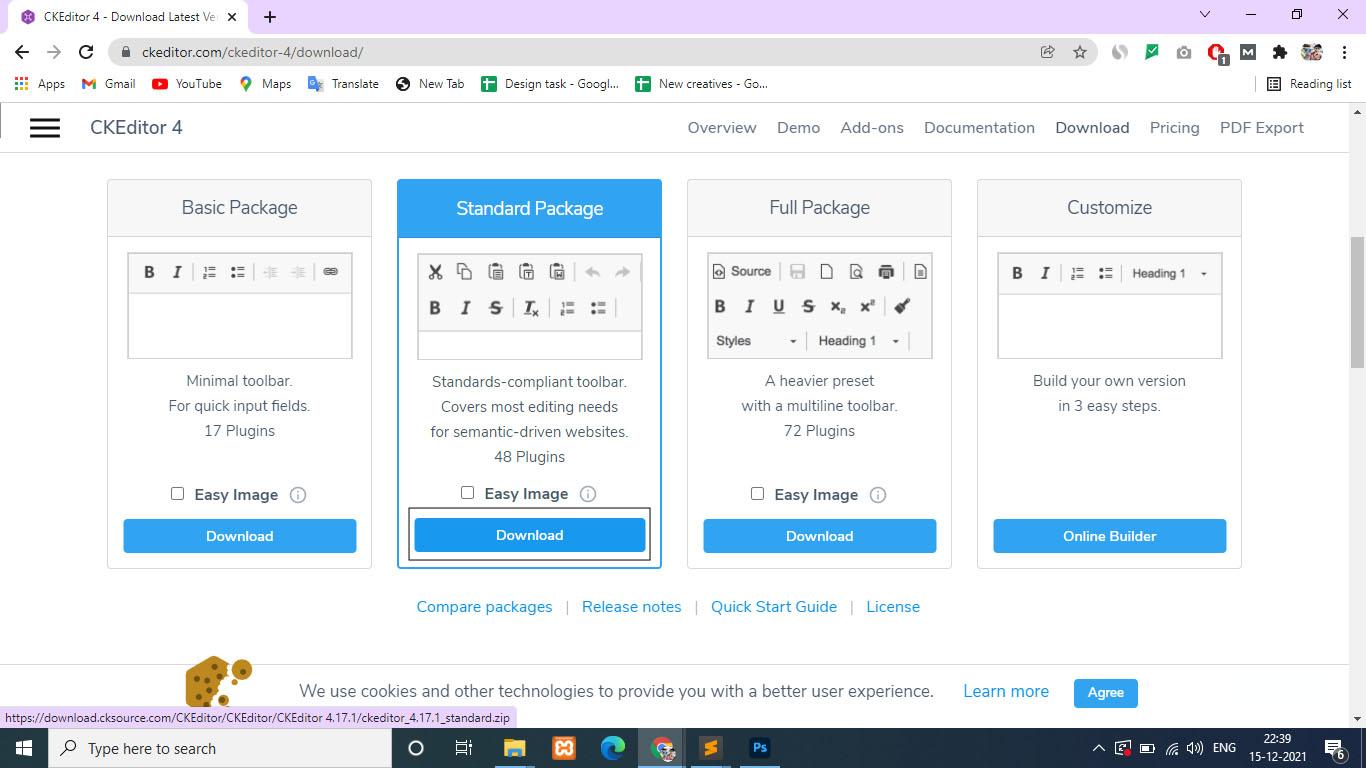Screen dimensions: 1366x768
Task: Download the Standard Package
Action: click(529, 535)
